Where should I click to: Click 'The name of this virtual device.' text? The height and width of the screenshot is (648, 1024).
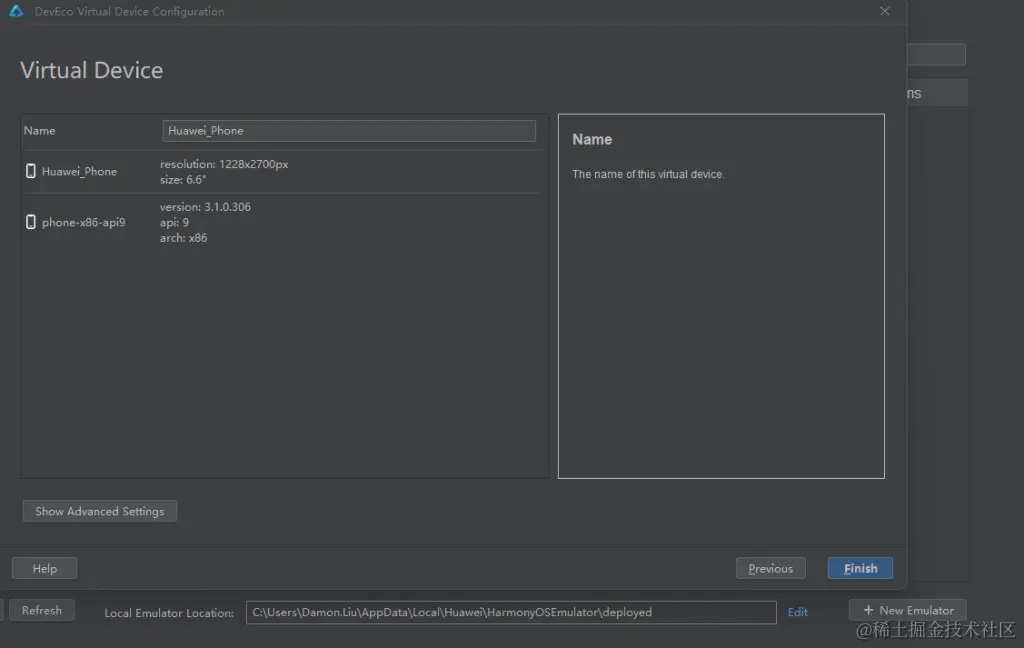(648, 174)
